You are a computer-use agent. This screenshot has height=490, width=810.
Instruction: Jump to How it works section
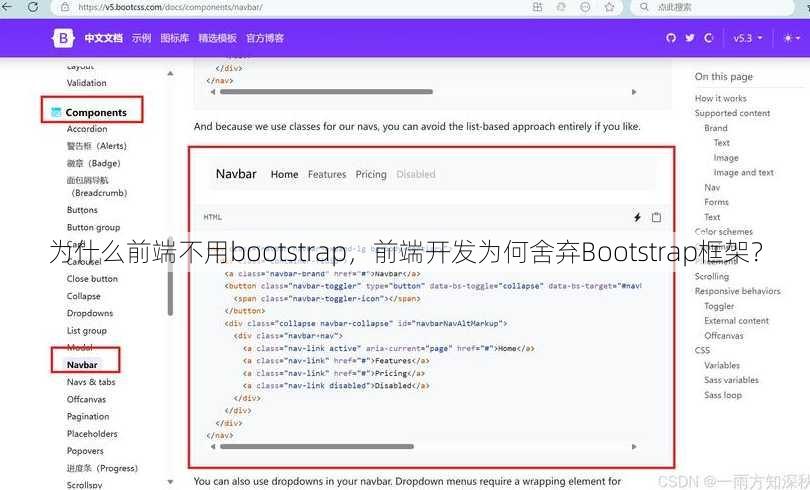click(x=720, y=98)
